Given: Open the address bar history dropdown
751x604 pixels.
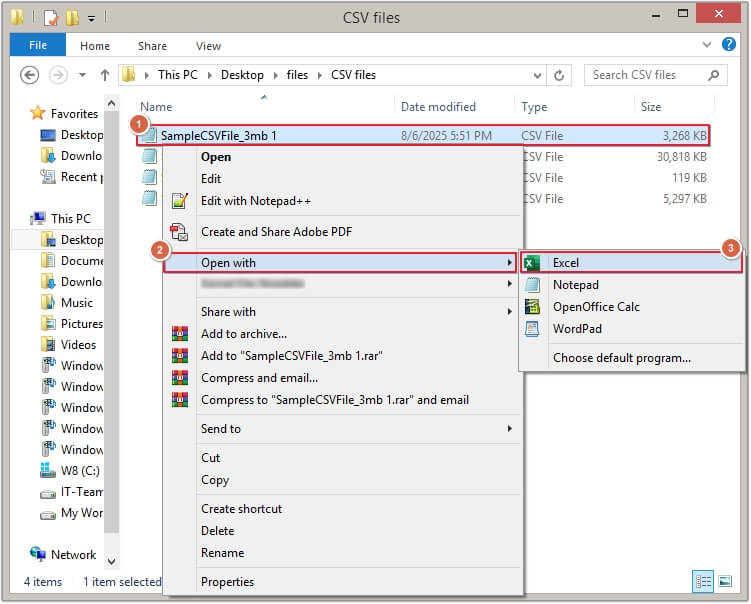Looking at the screenshot, I should pos(537,75).
